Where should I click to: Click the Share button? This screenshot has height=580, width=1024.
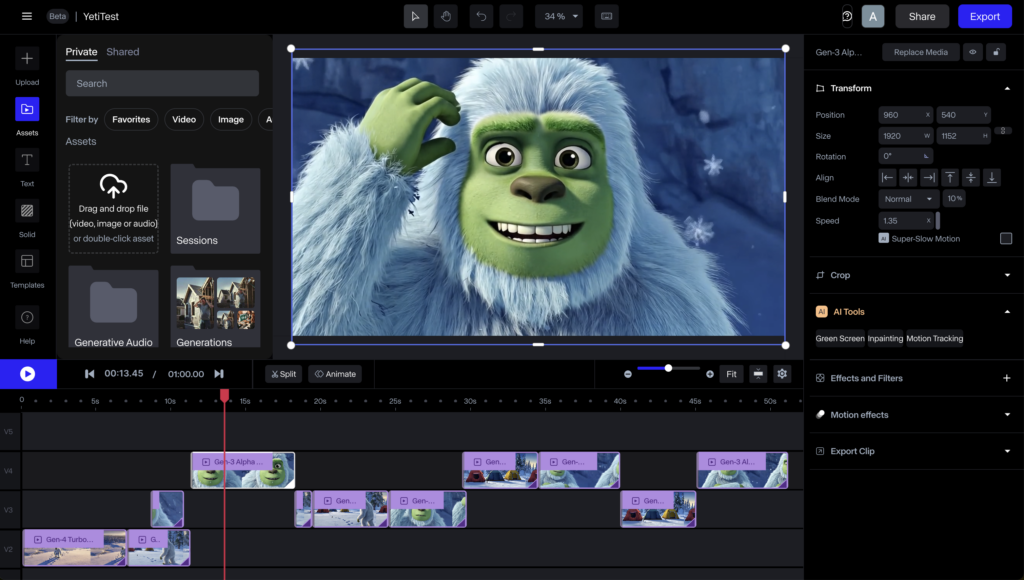[x=922, y=16]
